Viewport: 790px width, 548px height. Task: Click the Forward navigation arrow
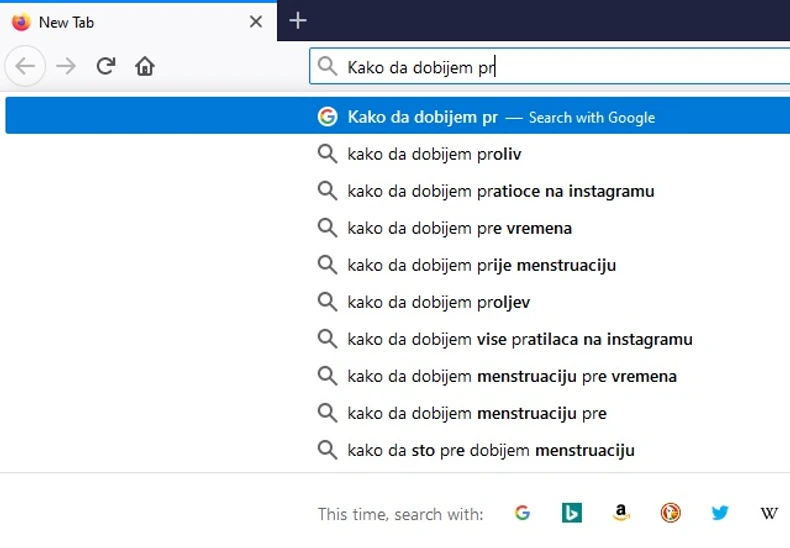(x=66, y=67)
